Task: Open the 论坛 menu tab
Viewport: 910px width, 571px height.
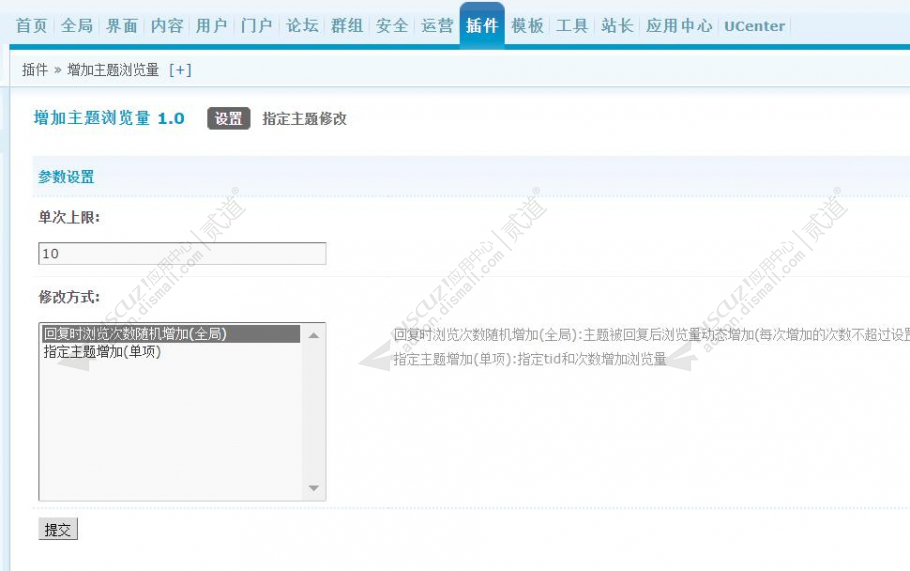Action: [302, 26]
